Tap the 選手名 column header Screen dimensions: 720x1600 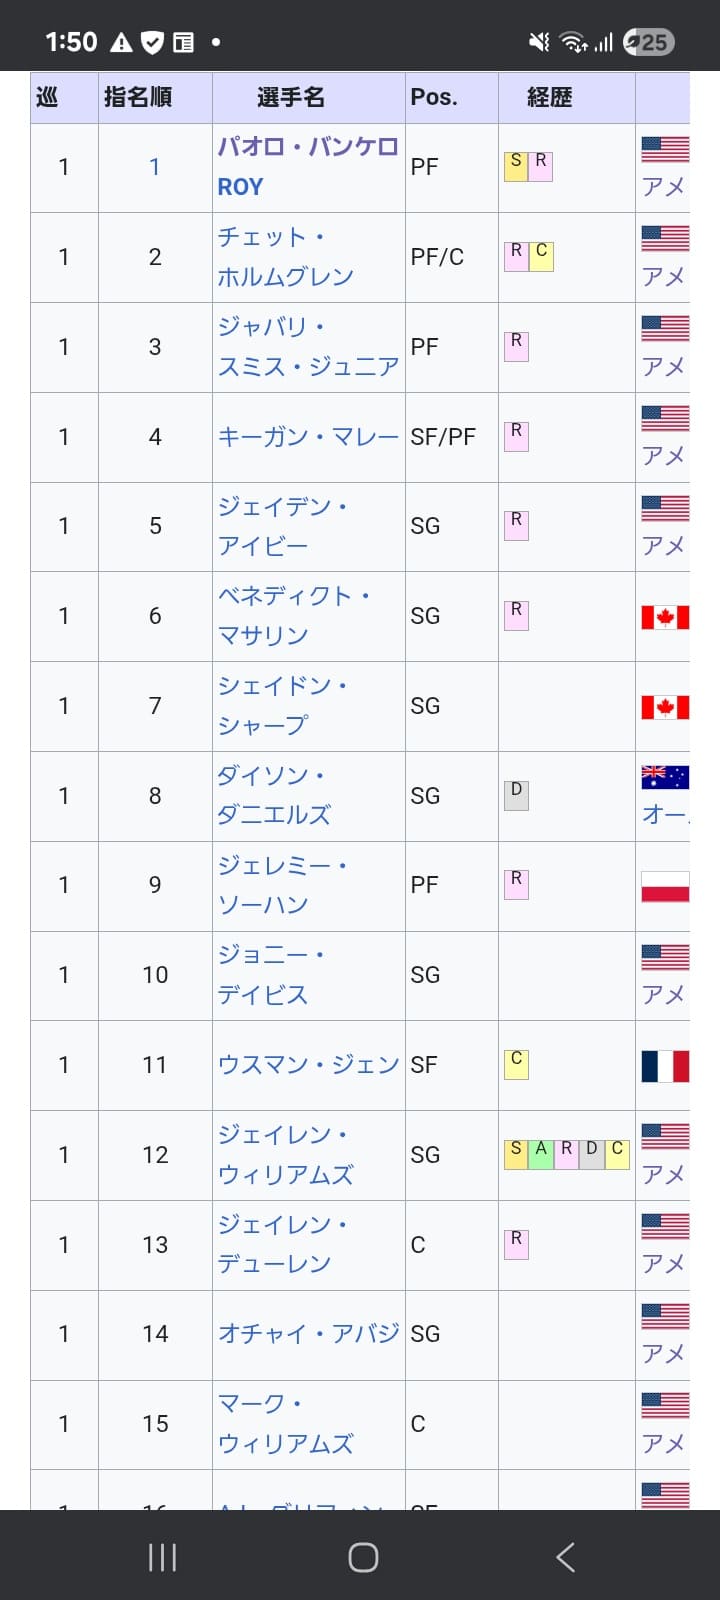[290, 97]
